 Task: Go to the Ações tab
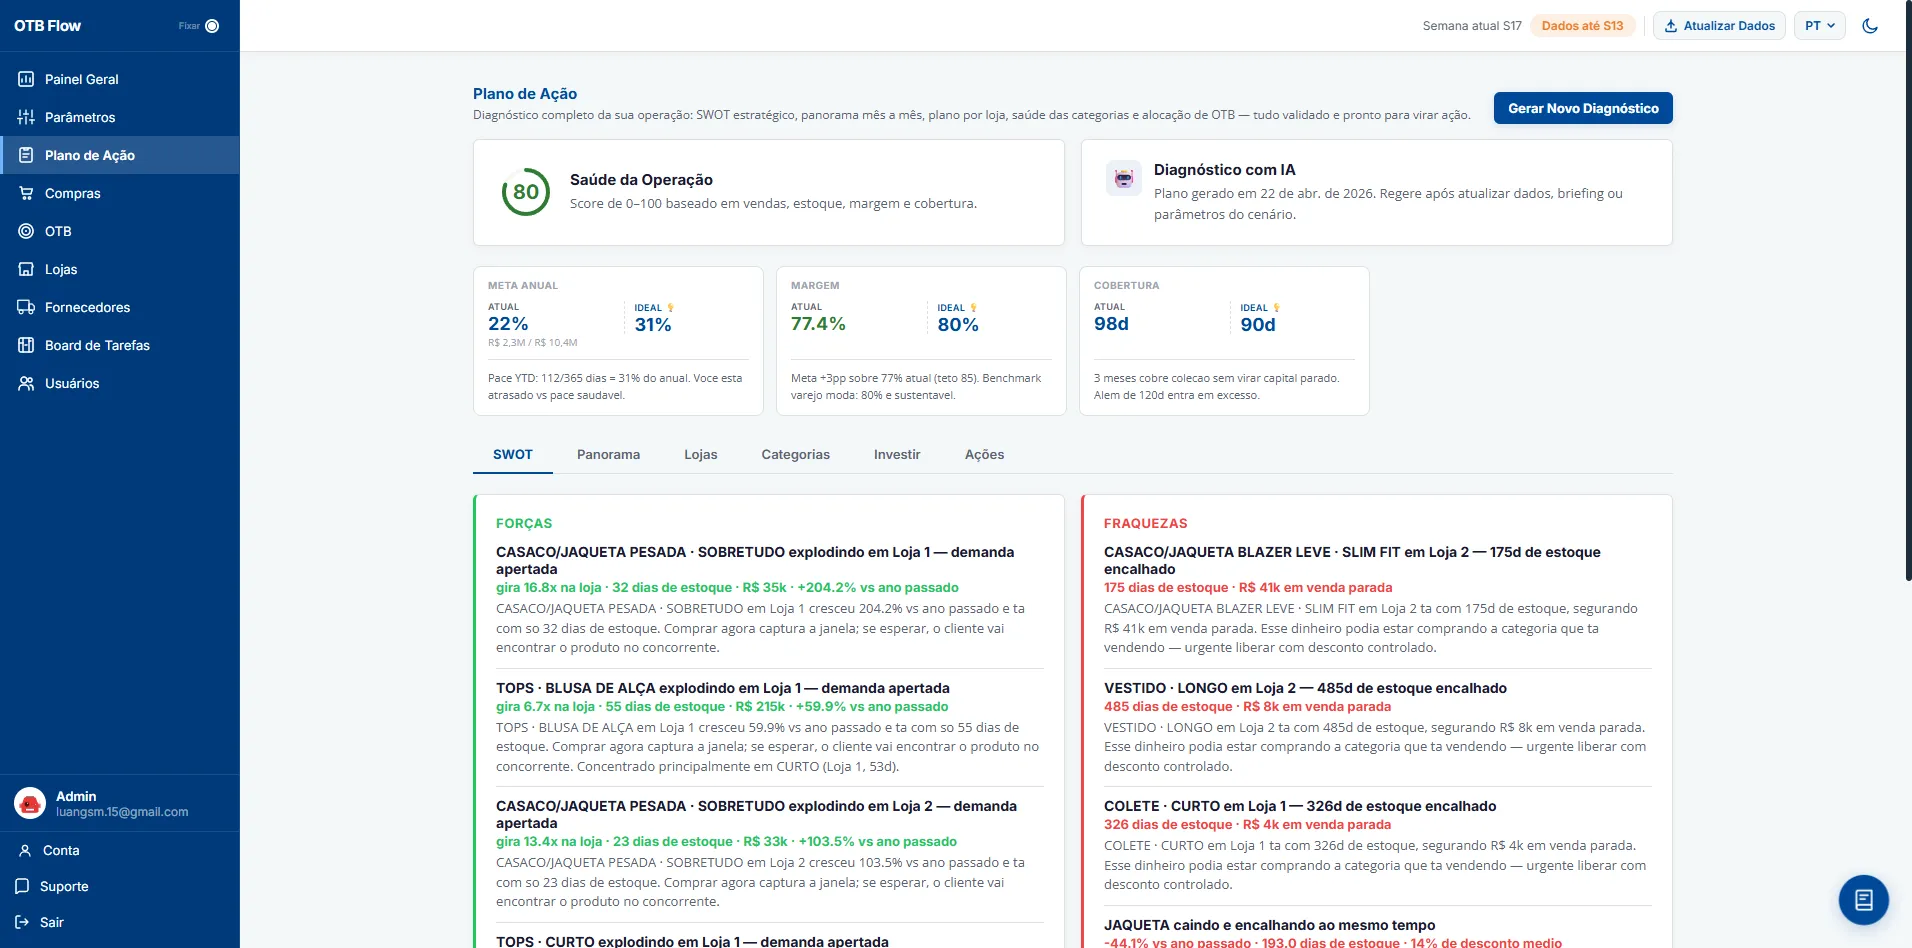[985, 454]
